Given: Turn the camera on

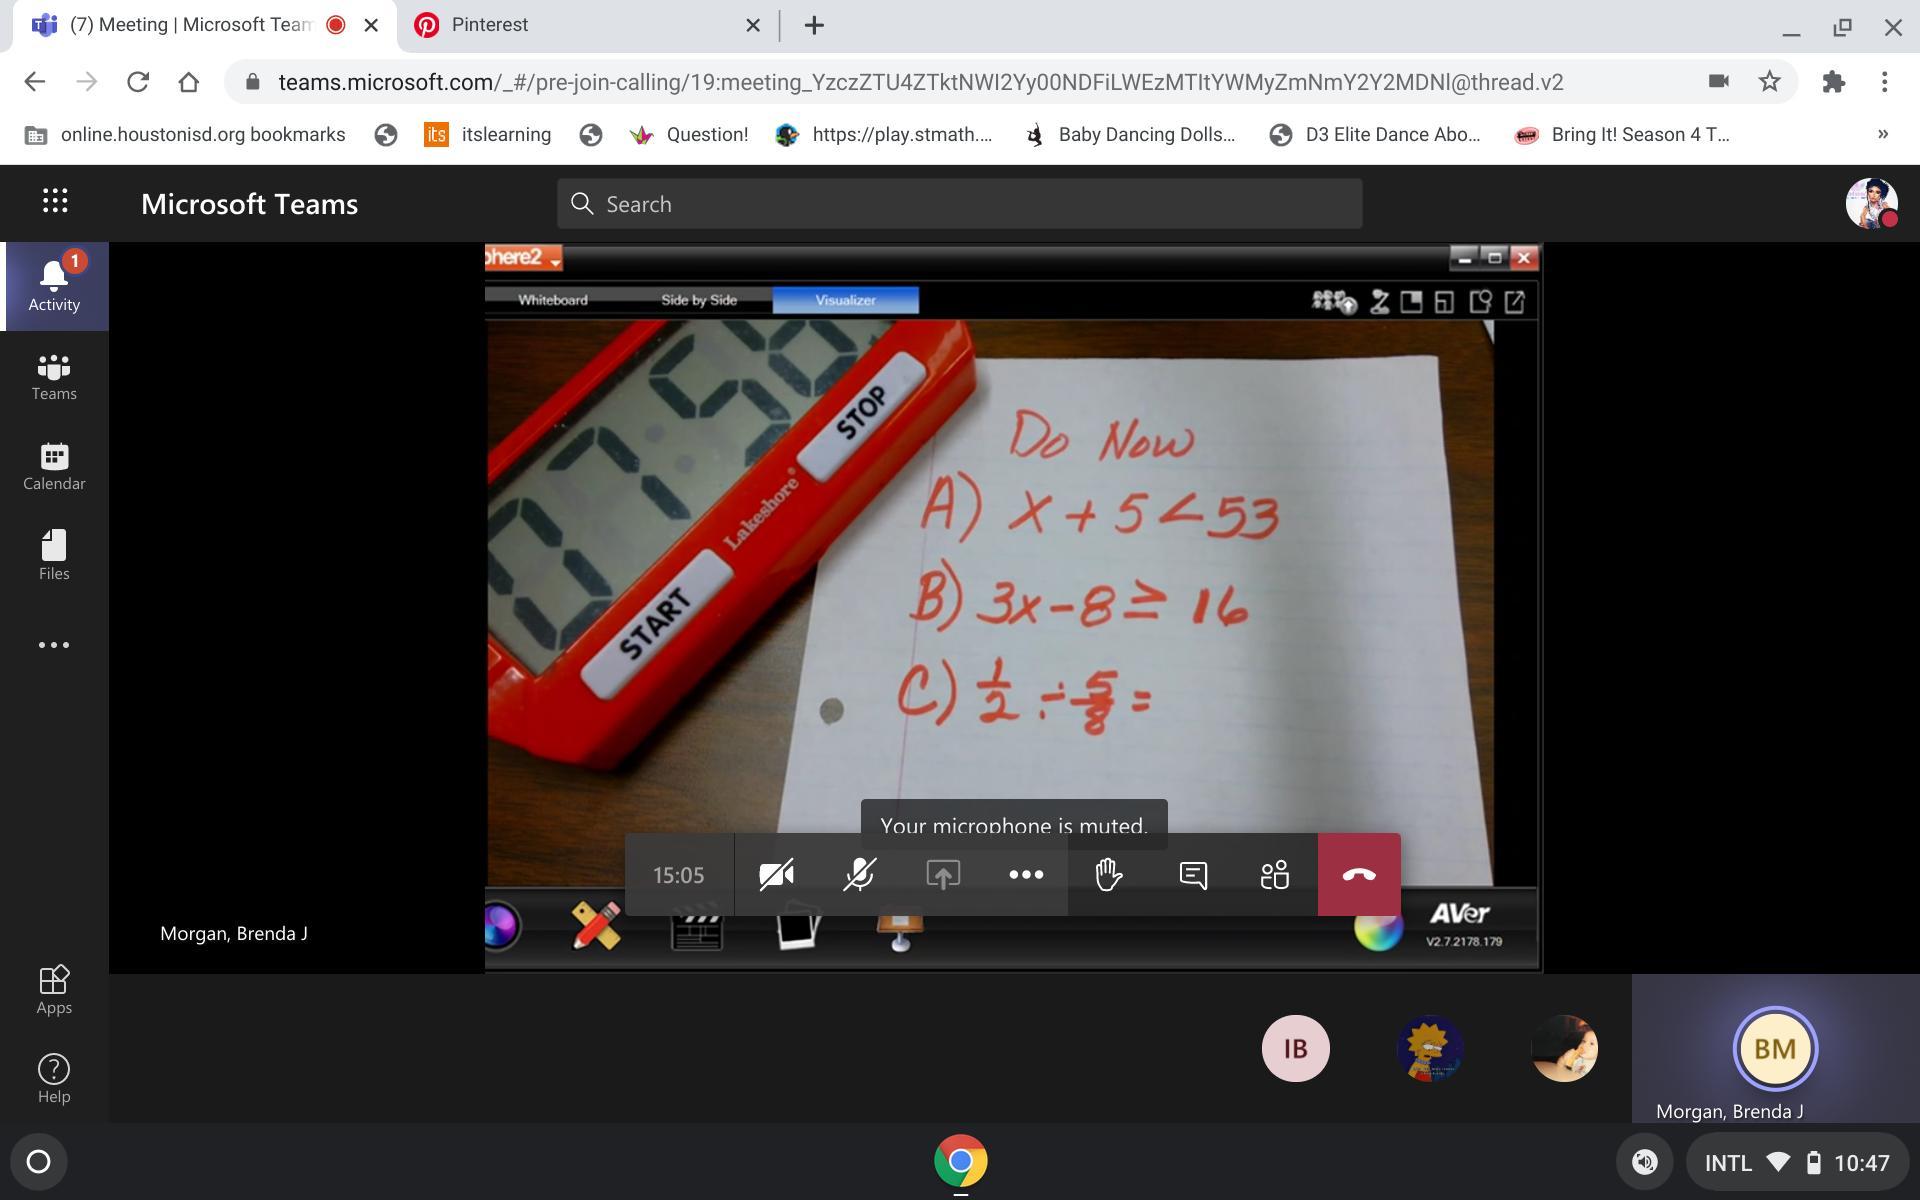Looking at the screenshot, I should point(776,875).
